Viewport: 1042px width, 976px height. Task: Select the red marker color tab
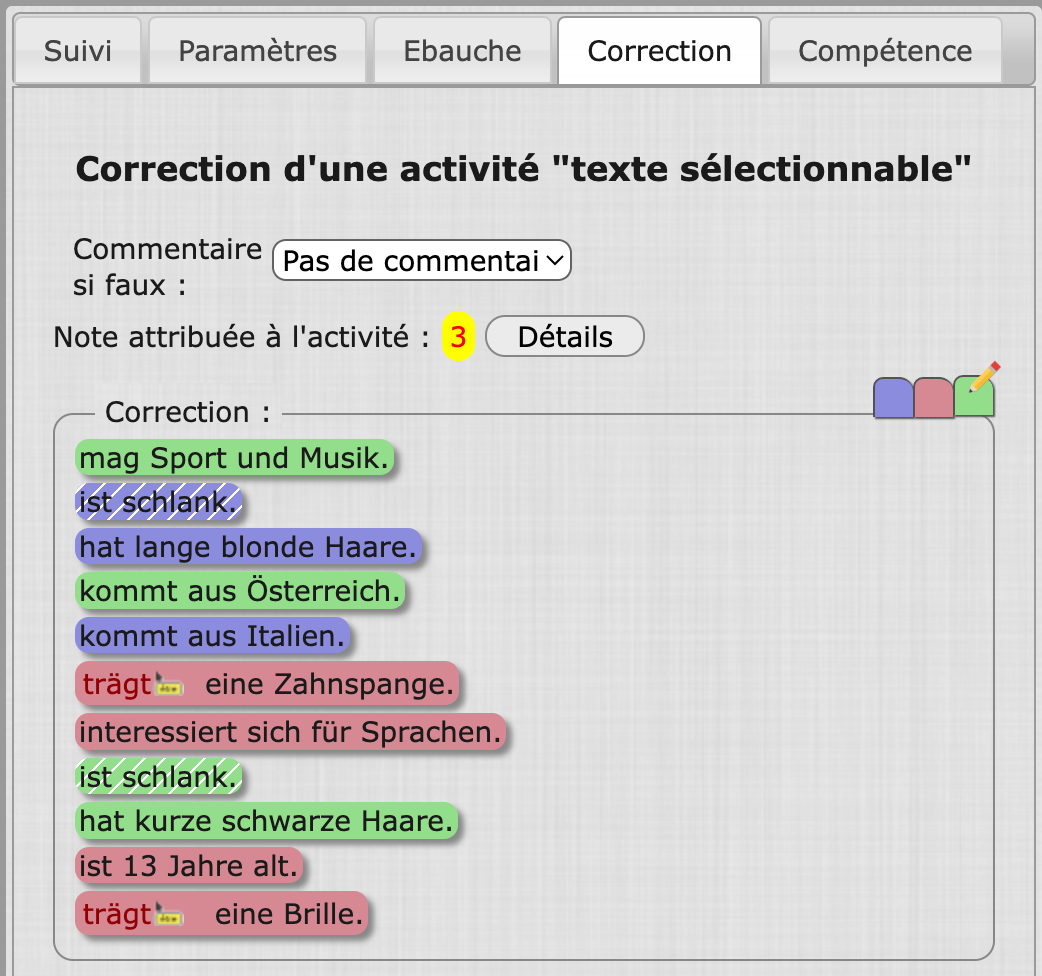click(933, 398)
